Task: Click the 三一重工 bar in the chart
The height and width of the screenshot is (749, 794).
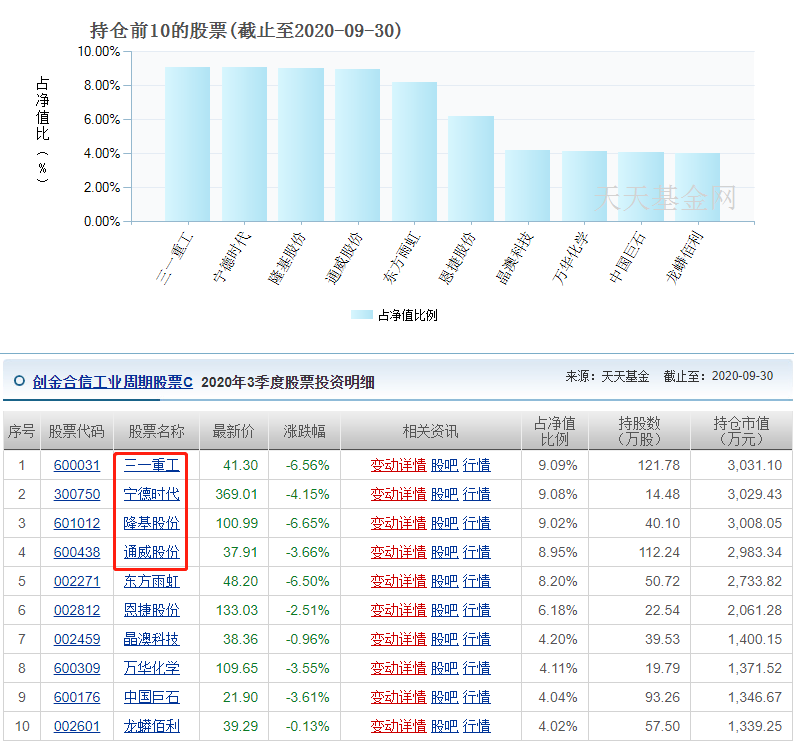Action: (x=187, y=144)
